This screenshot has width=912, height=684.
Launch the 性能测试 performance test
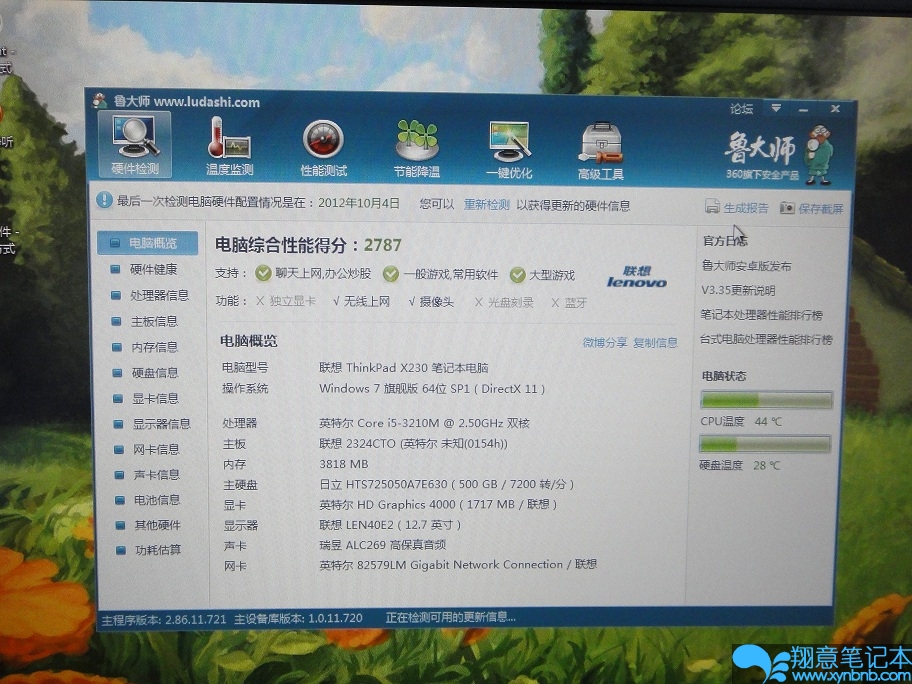tap(323, 147)
